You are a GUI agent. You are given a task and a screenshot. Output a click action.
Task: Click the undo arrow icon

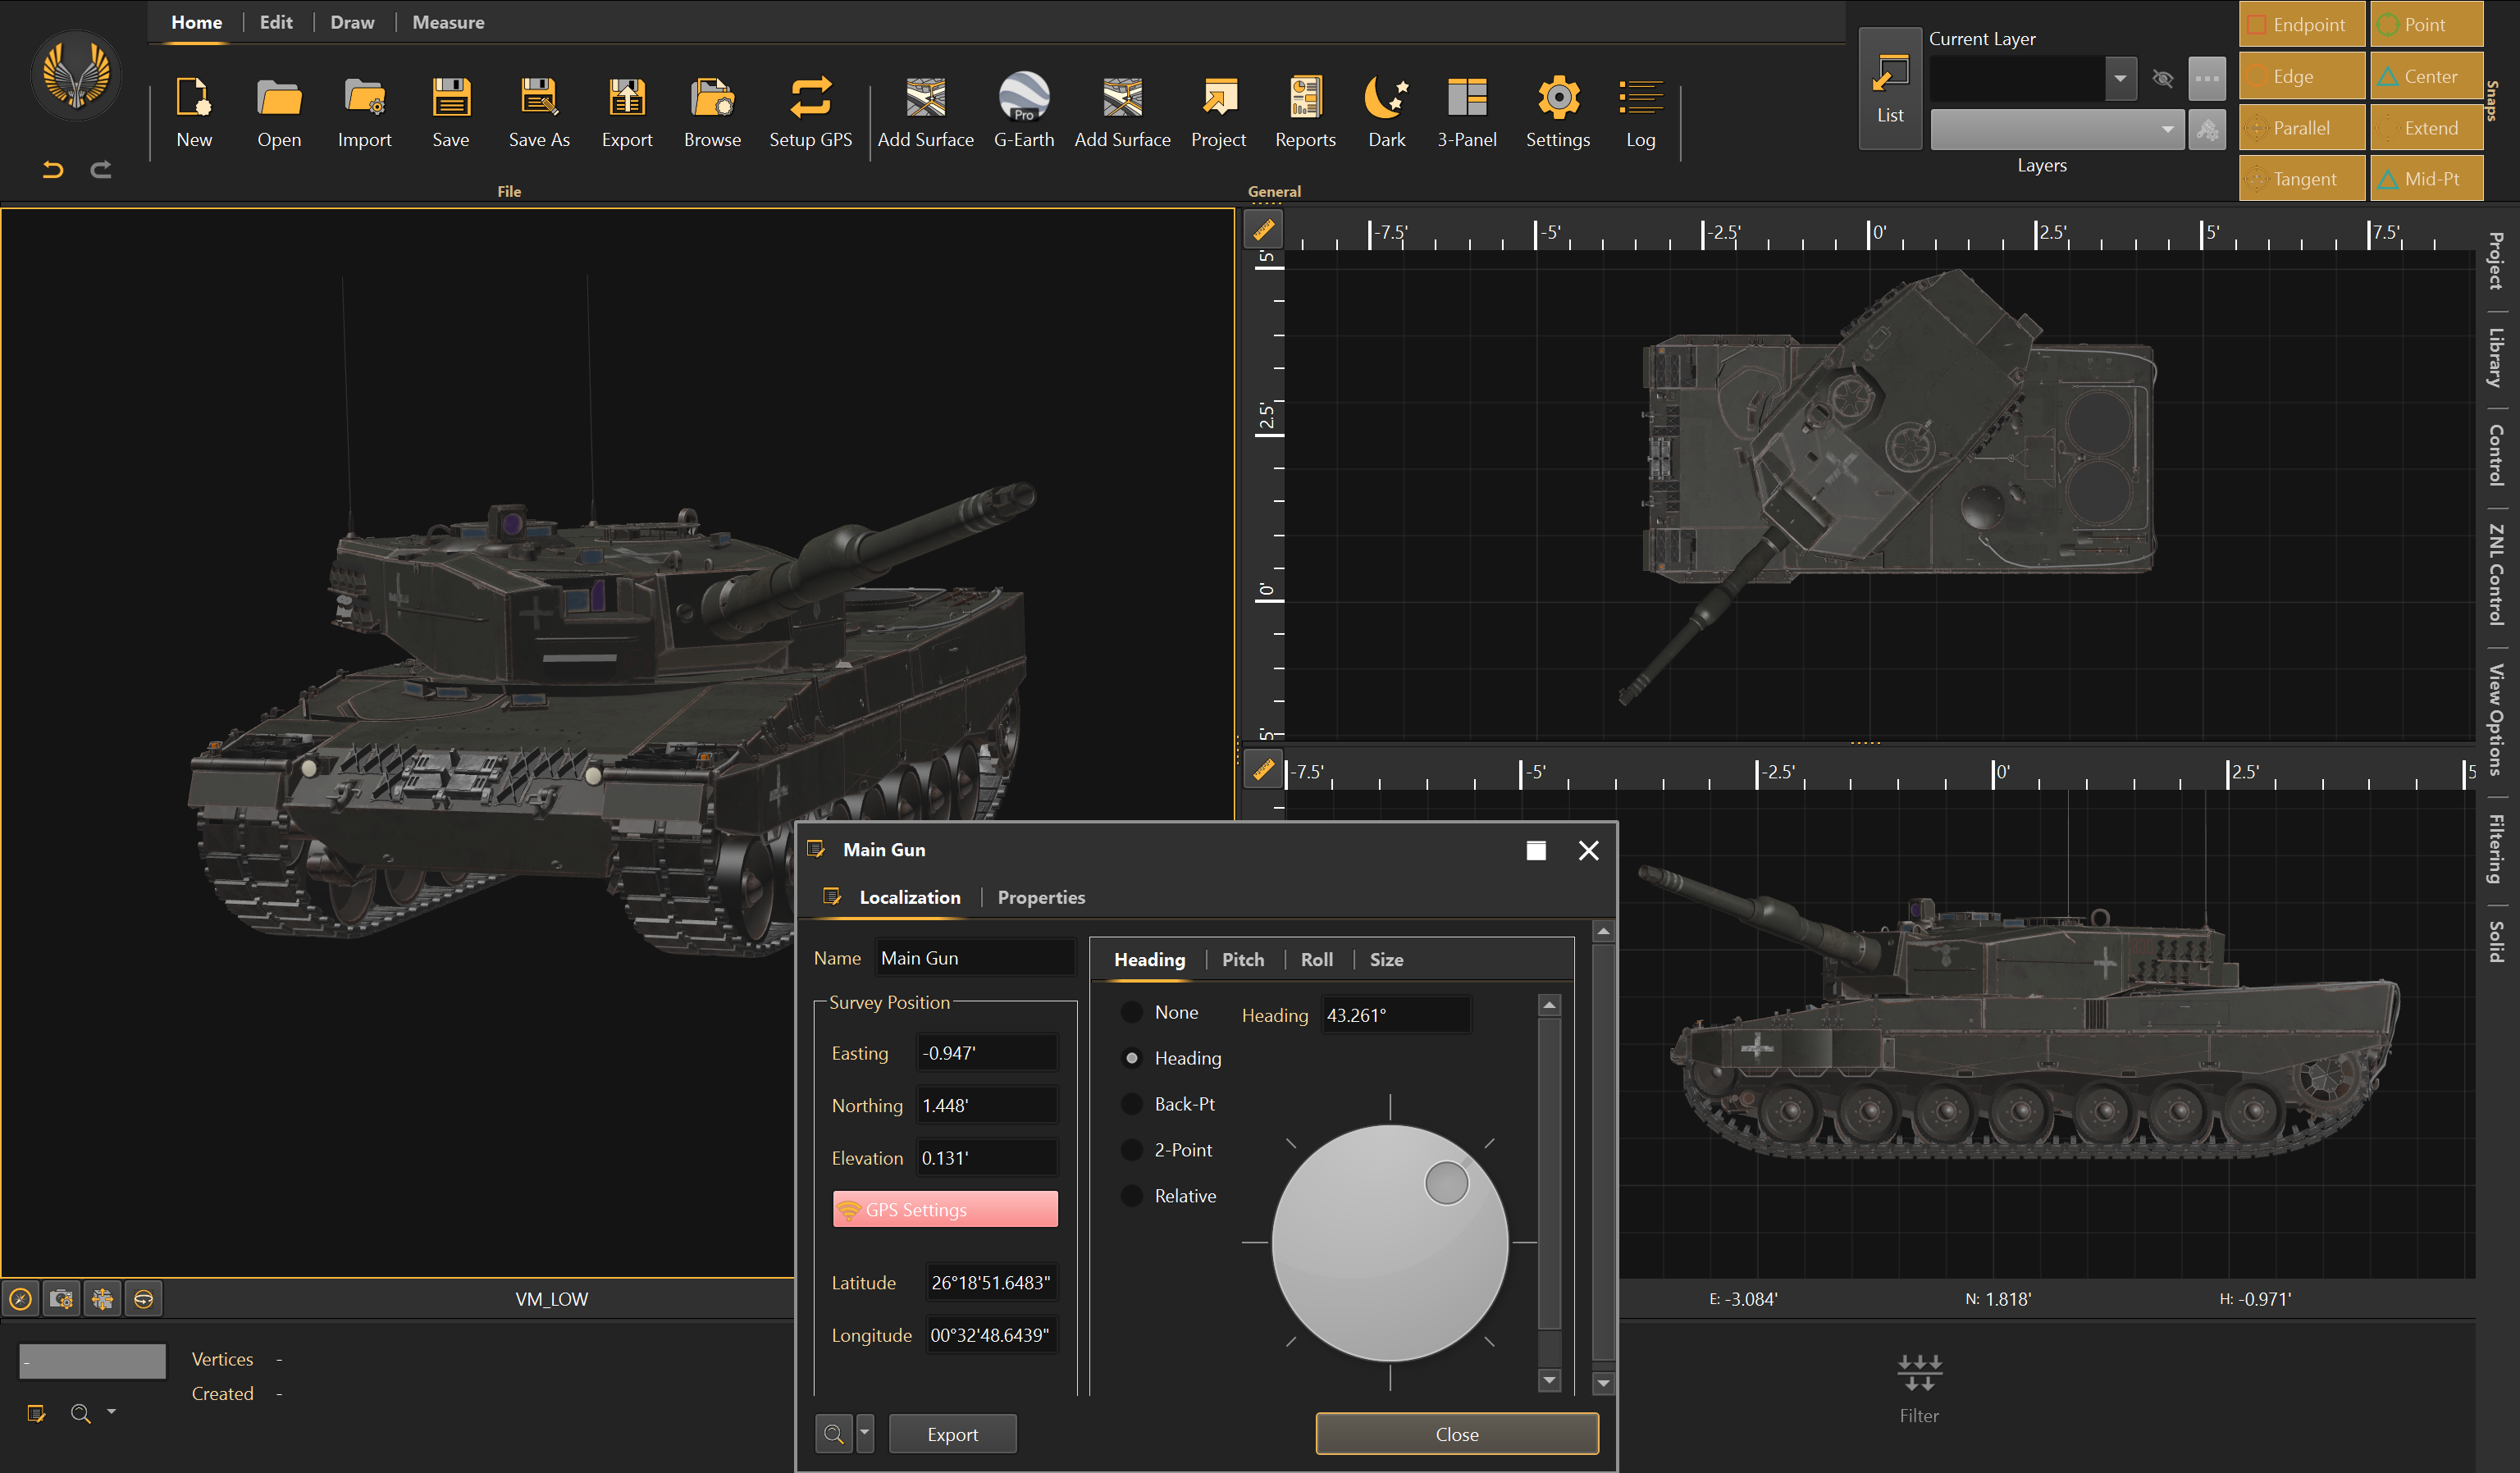pos(53,170)
